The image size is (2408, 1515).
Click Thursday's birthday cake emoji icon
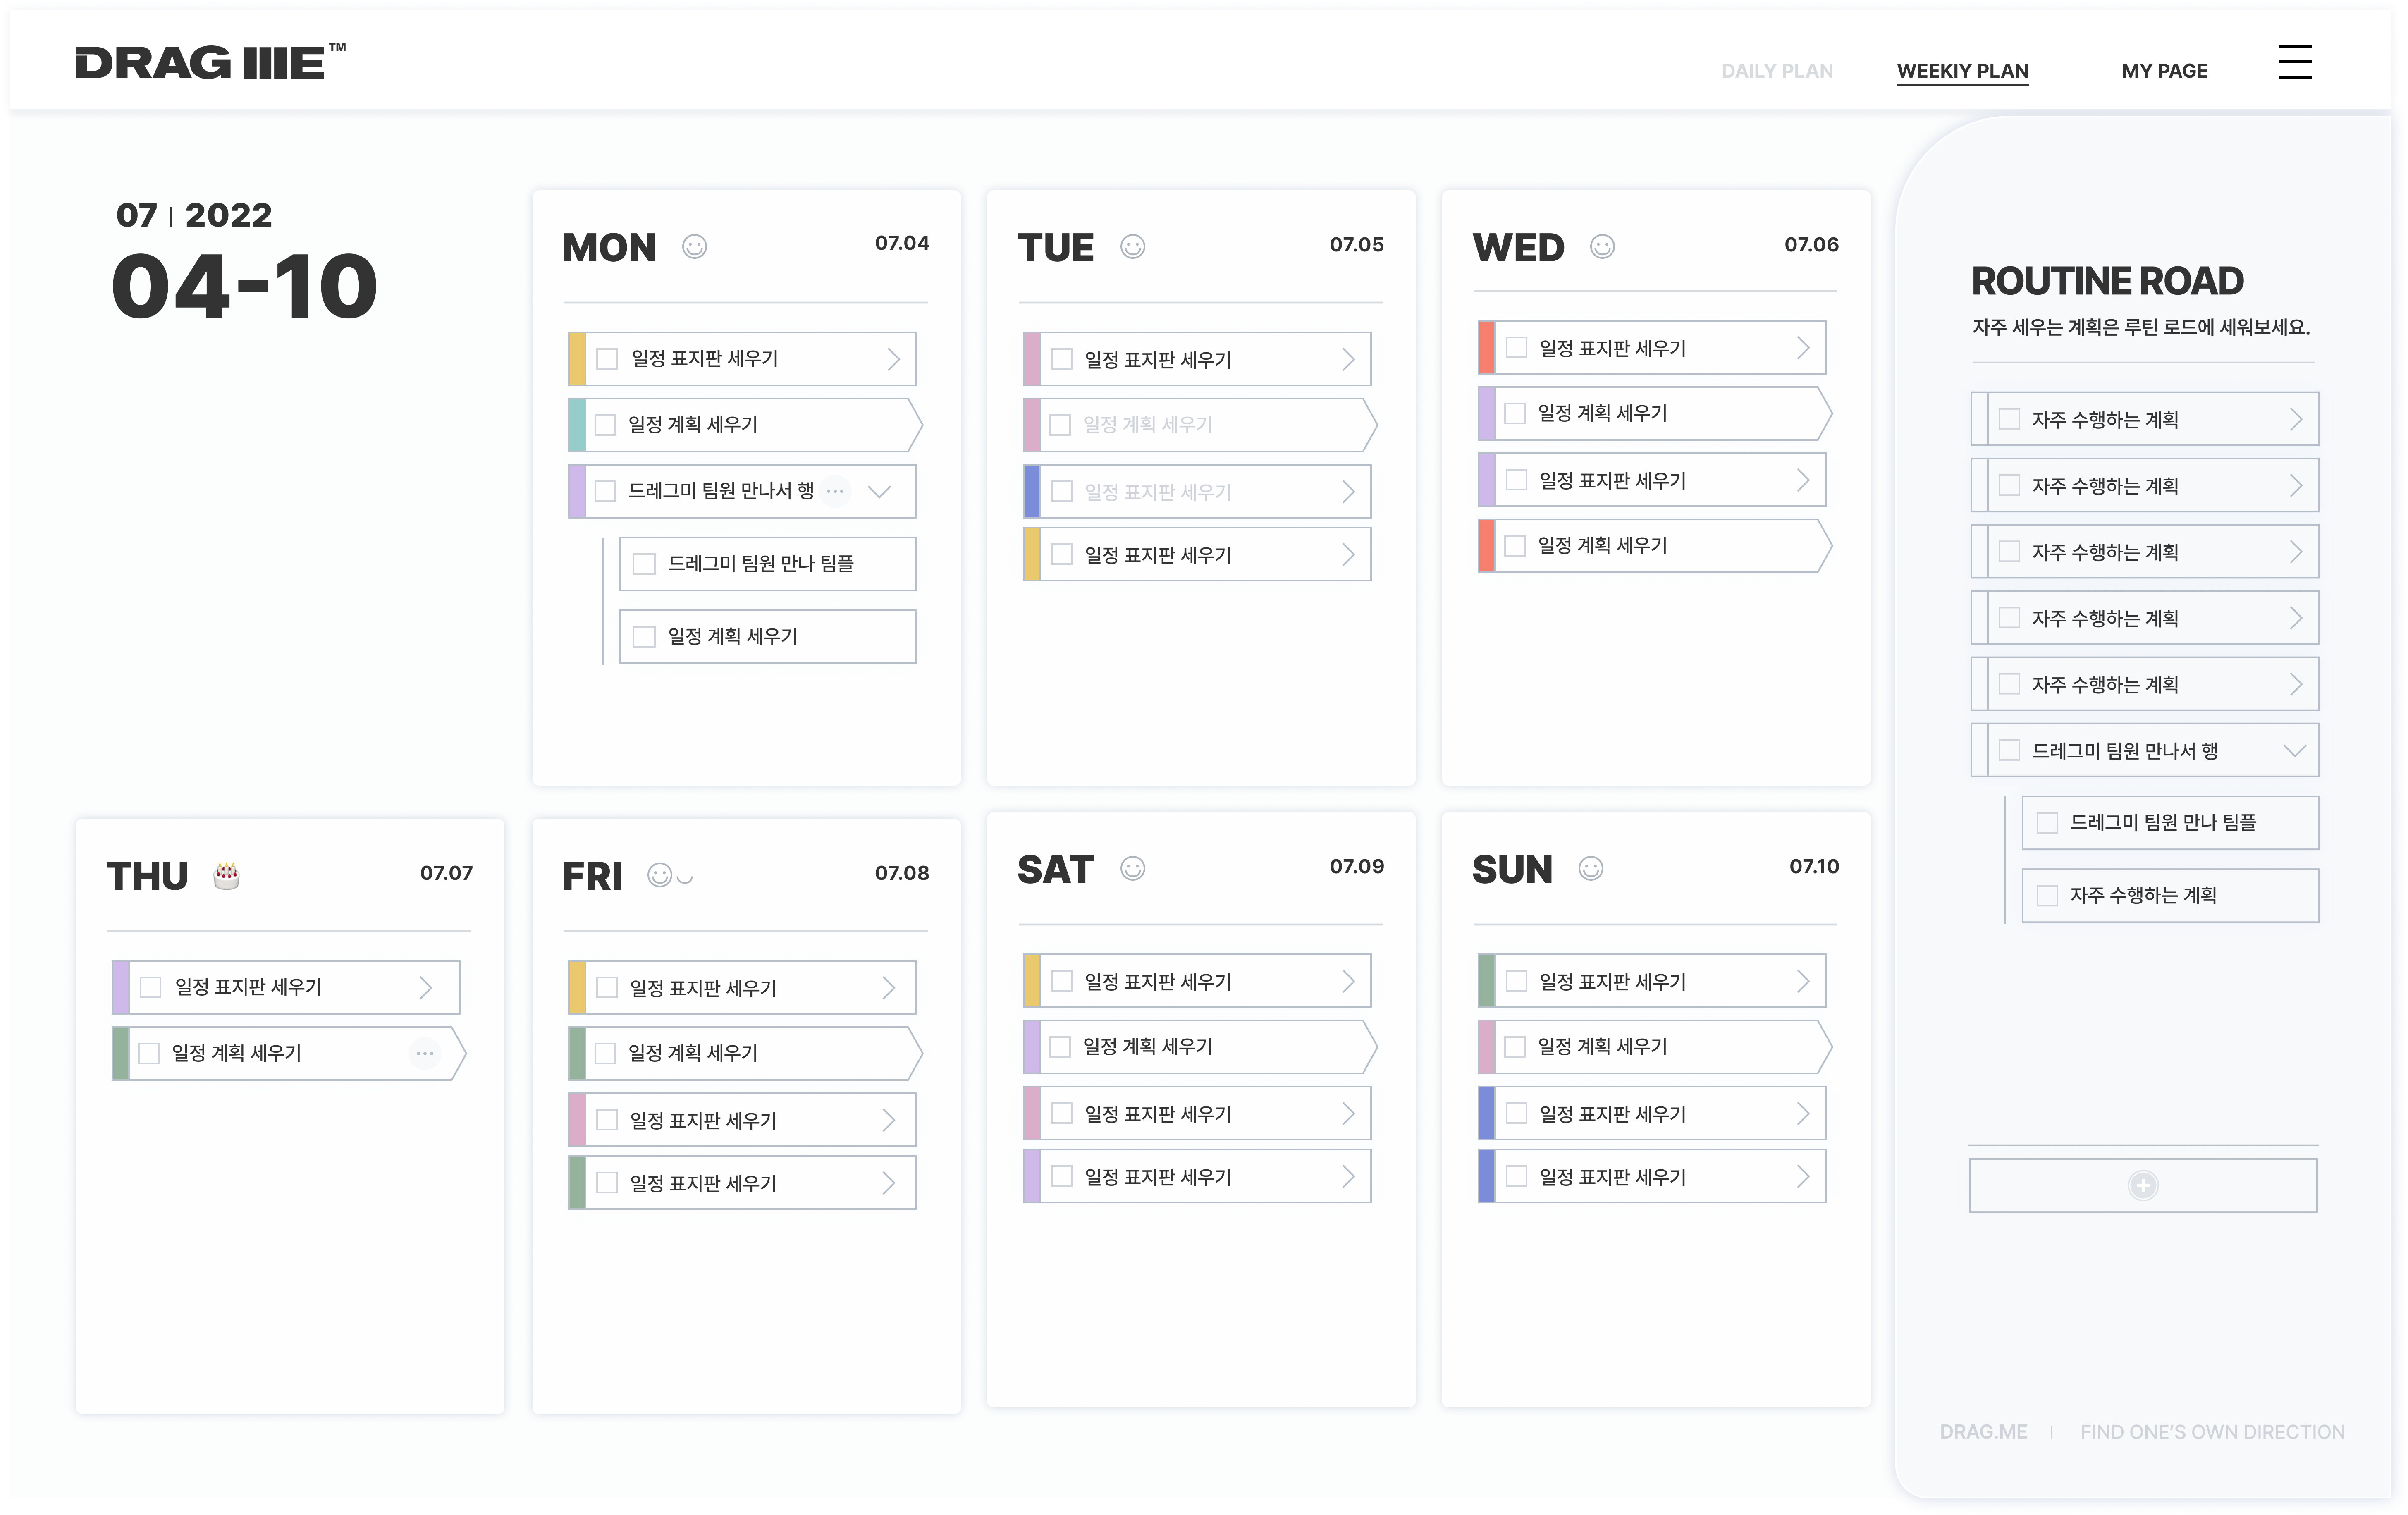click(227, 876)
